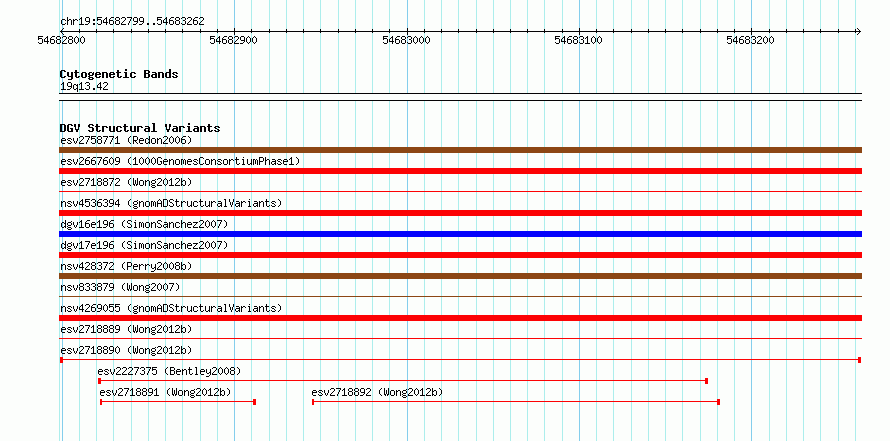Click the esv2758771 (Redon2006) variant label
Image resolution: width=890 pixels, height=441 pixels.
coord(126,140)
